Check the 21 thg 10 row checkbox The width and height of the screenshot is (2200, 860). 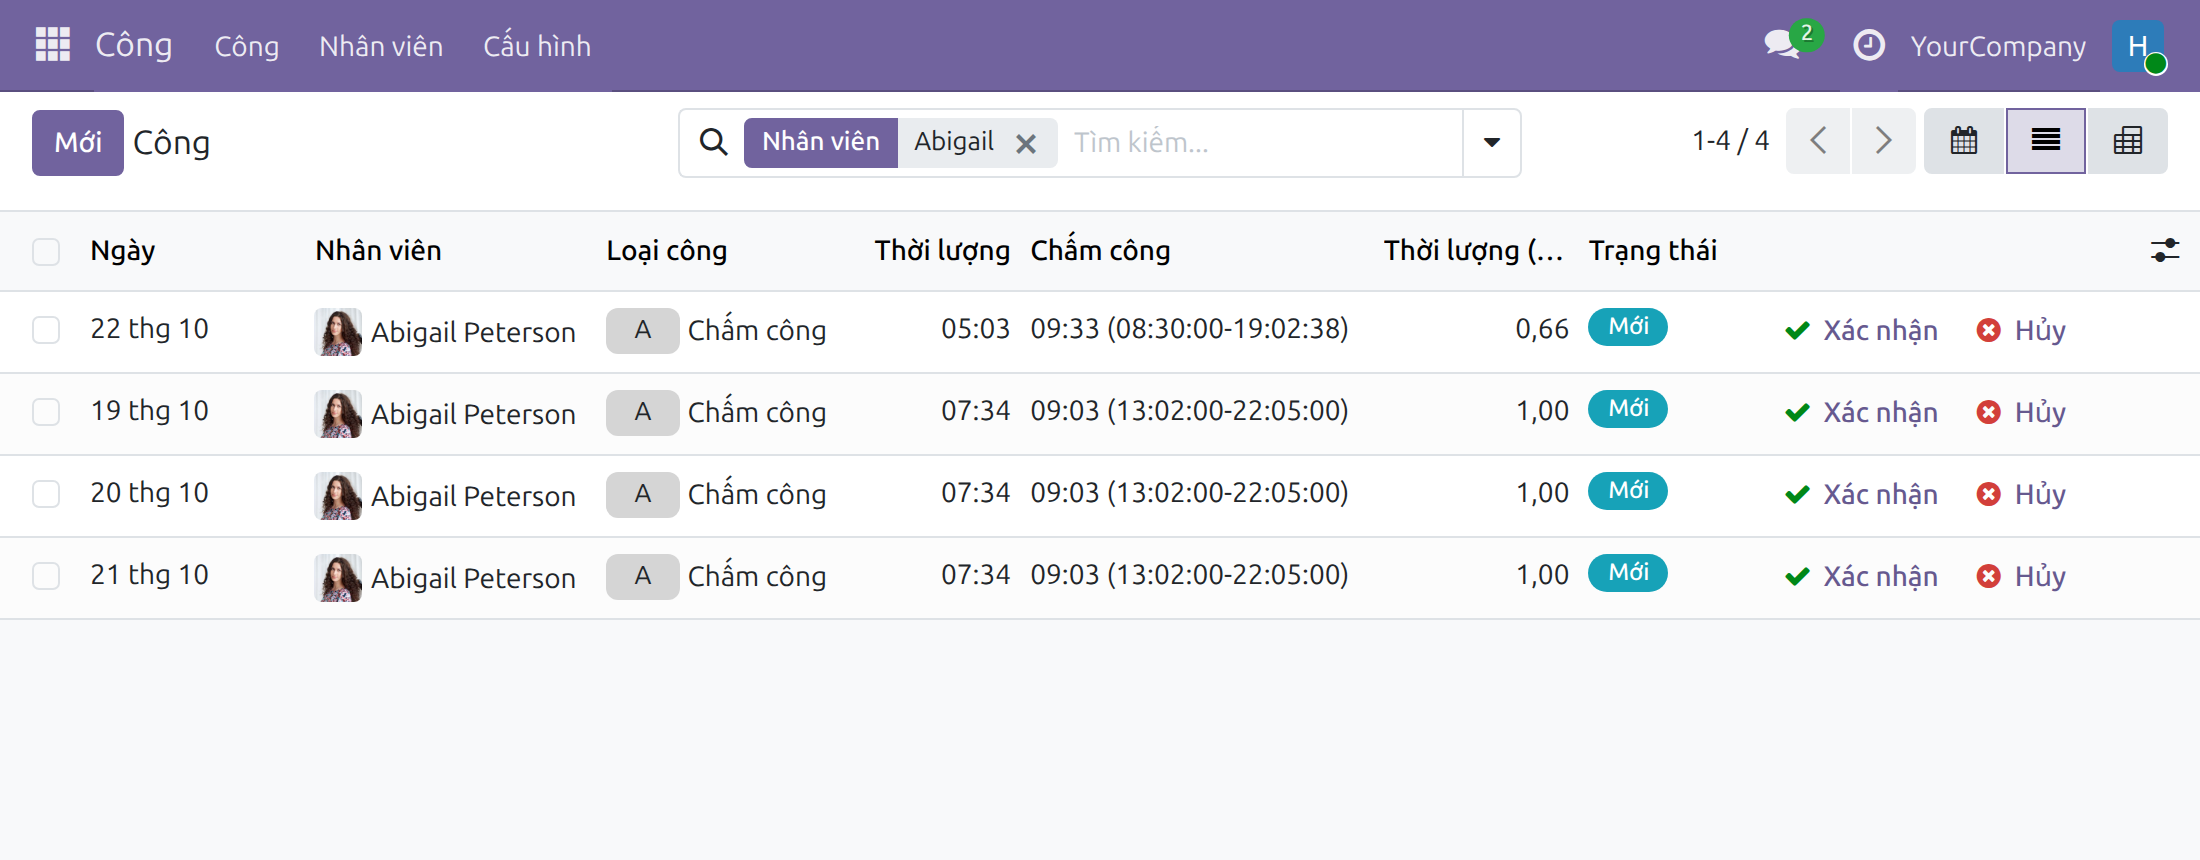tap(46, 576)
